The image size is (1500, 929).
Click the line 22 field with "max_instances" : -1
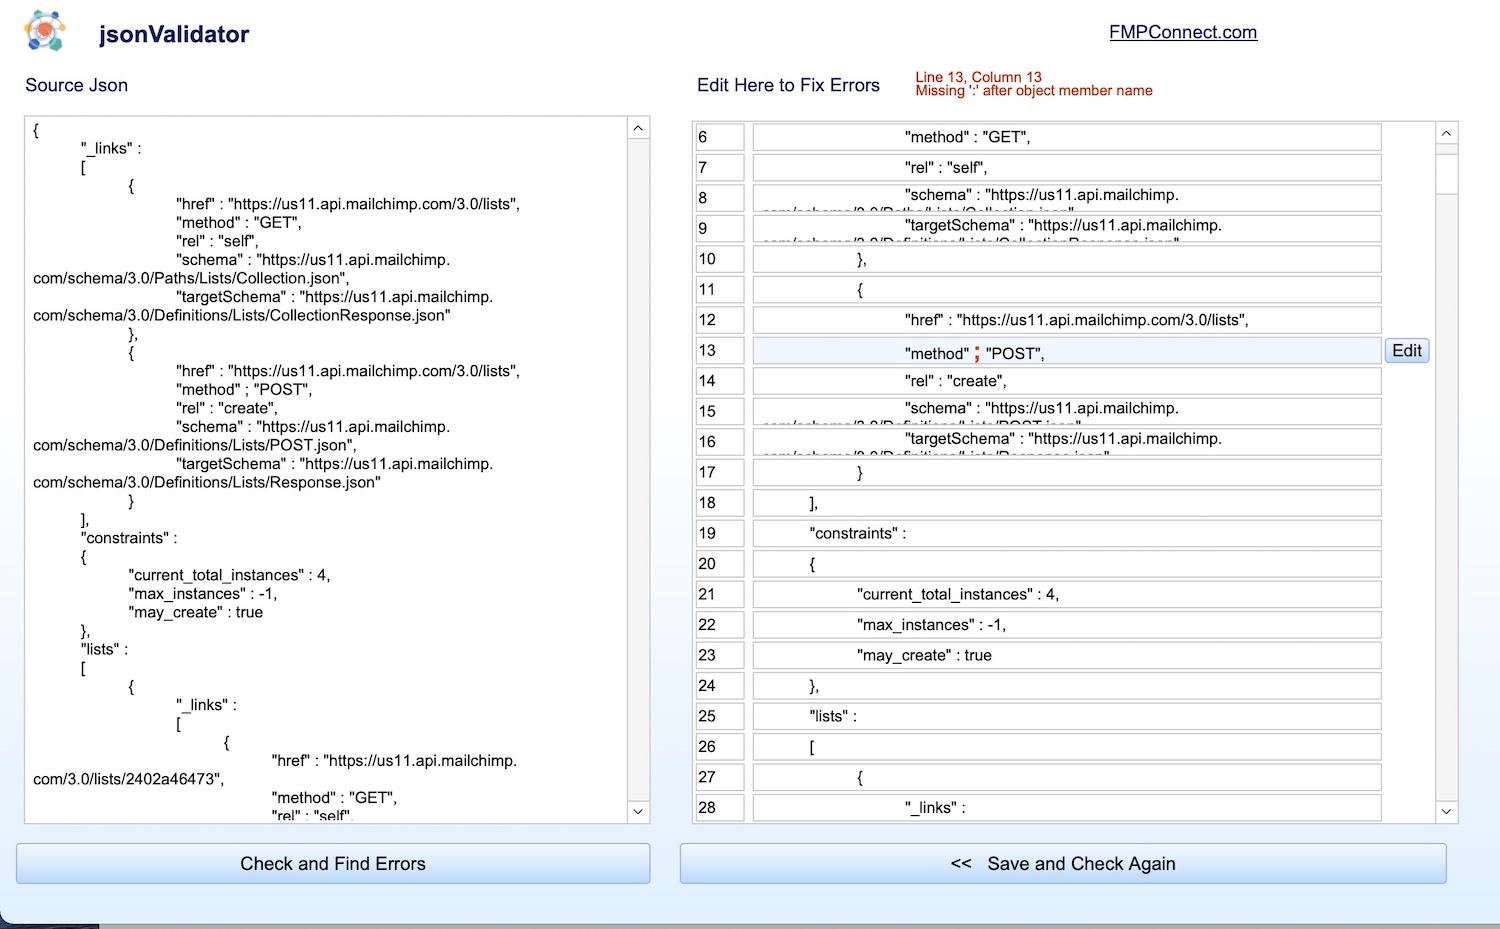tap(1067, 625)
